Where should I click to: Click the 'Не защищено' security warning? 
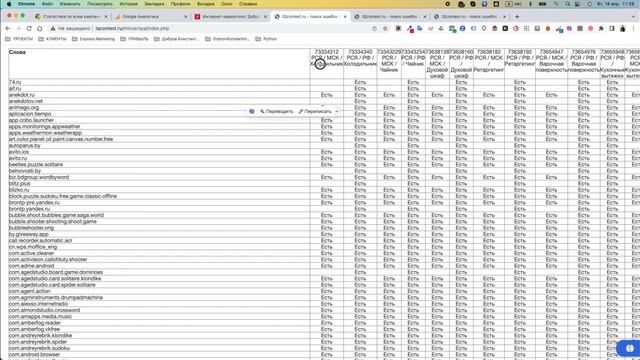point(70,29)
